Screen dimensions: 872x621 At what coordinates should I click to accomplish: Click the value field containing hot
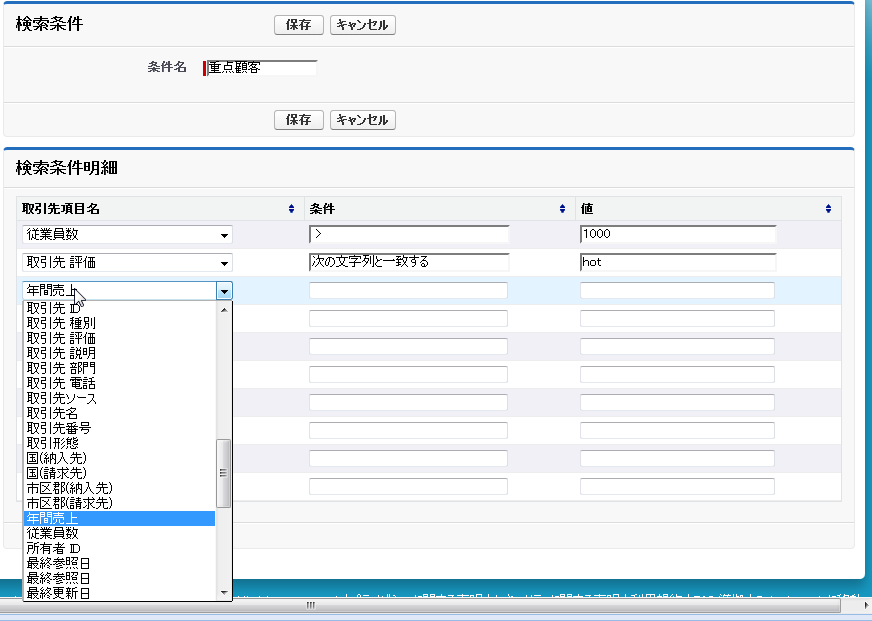[677, 262]
